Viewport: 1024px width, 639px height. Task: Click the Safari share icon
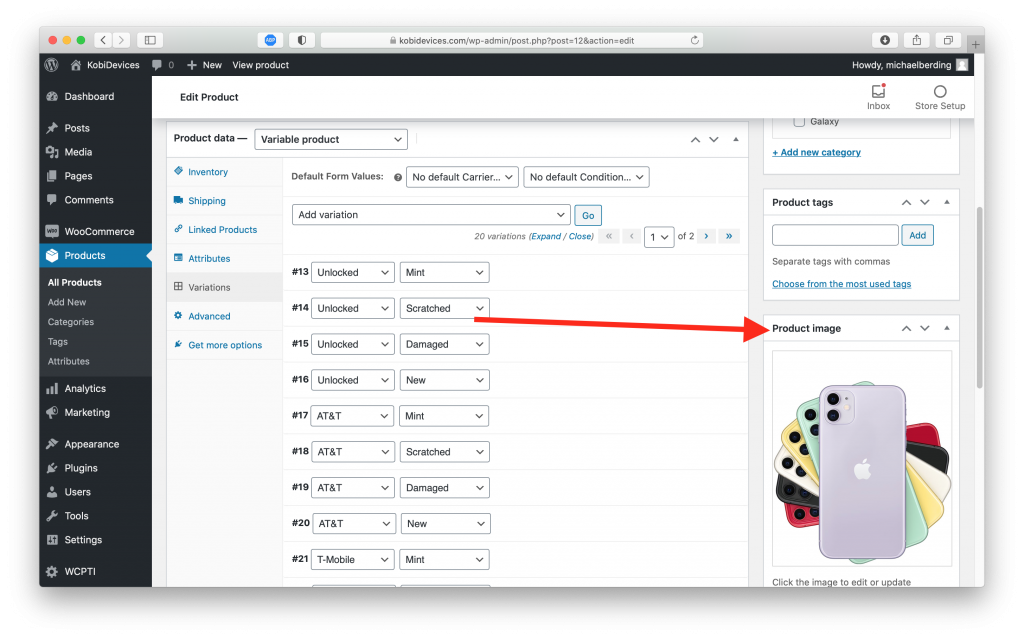tap(917, 40)
